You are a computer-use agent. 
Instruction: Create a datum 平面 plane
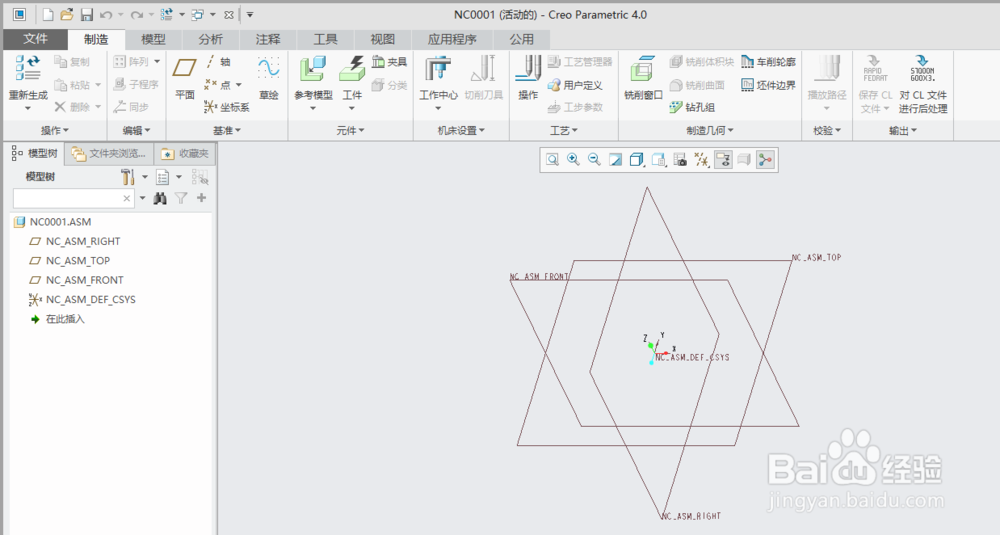[x=185, y=78]
